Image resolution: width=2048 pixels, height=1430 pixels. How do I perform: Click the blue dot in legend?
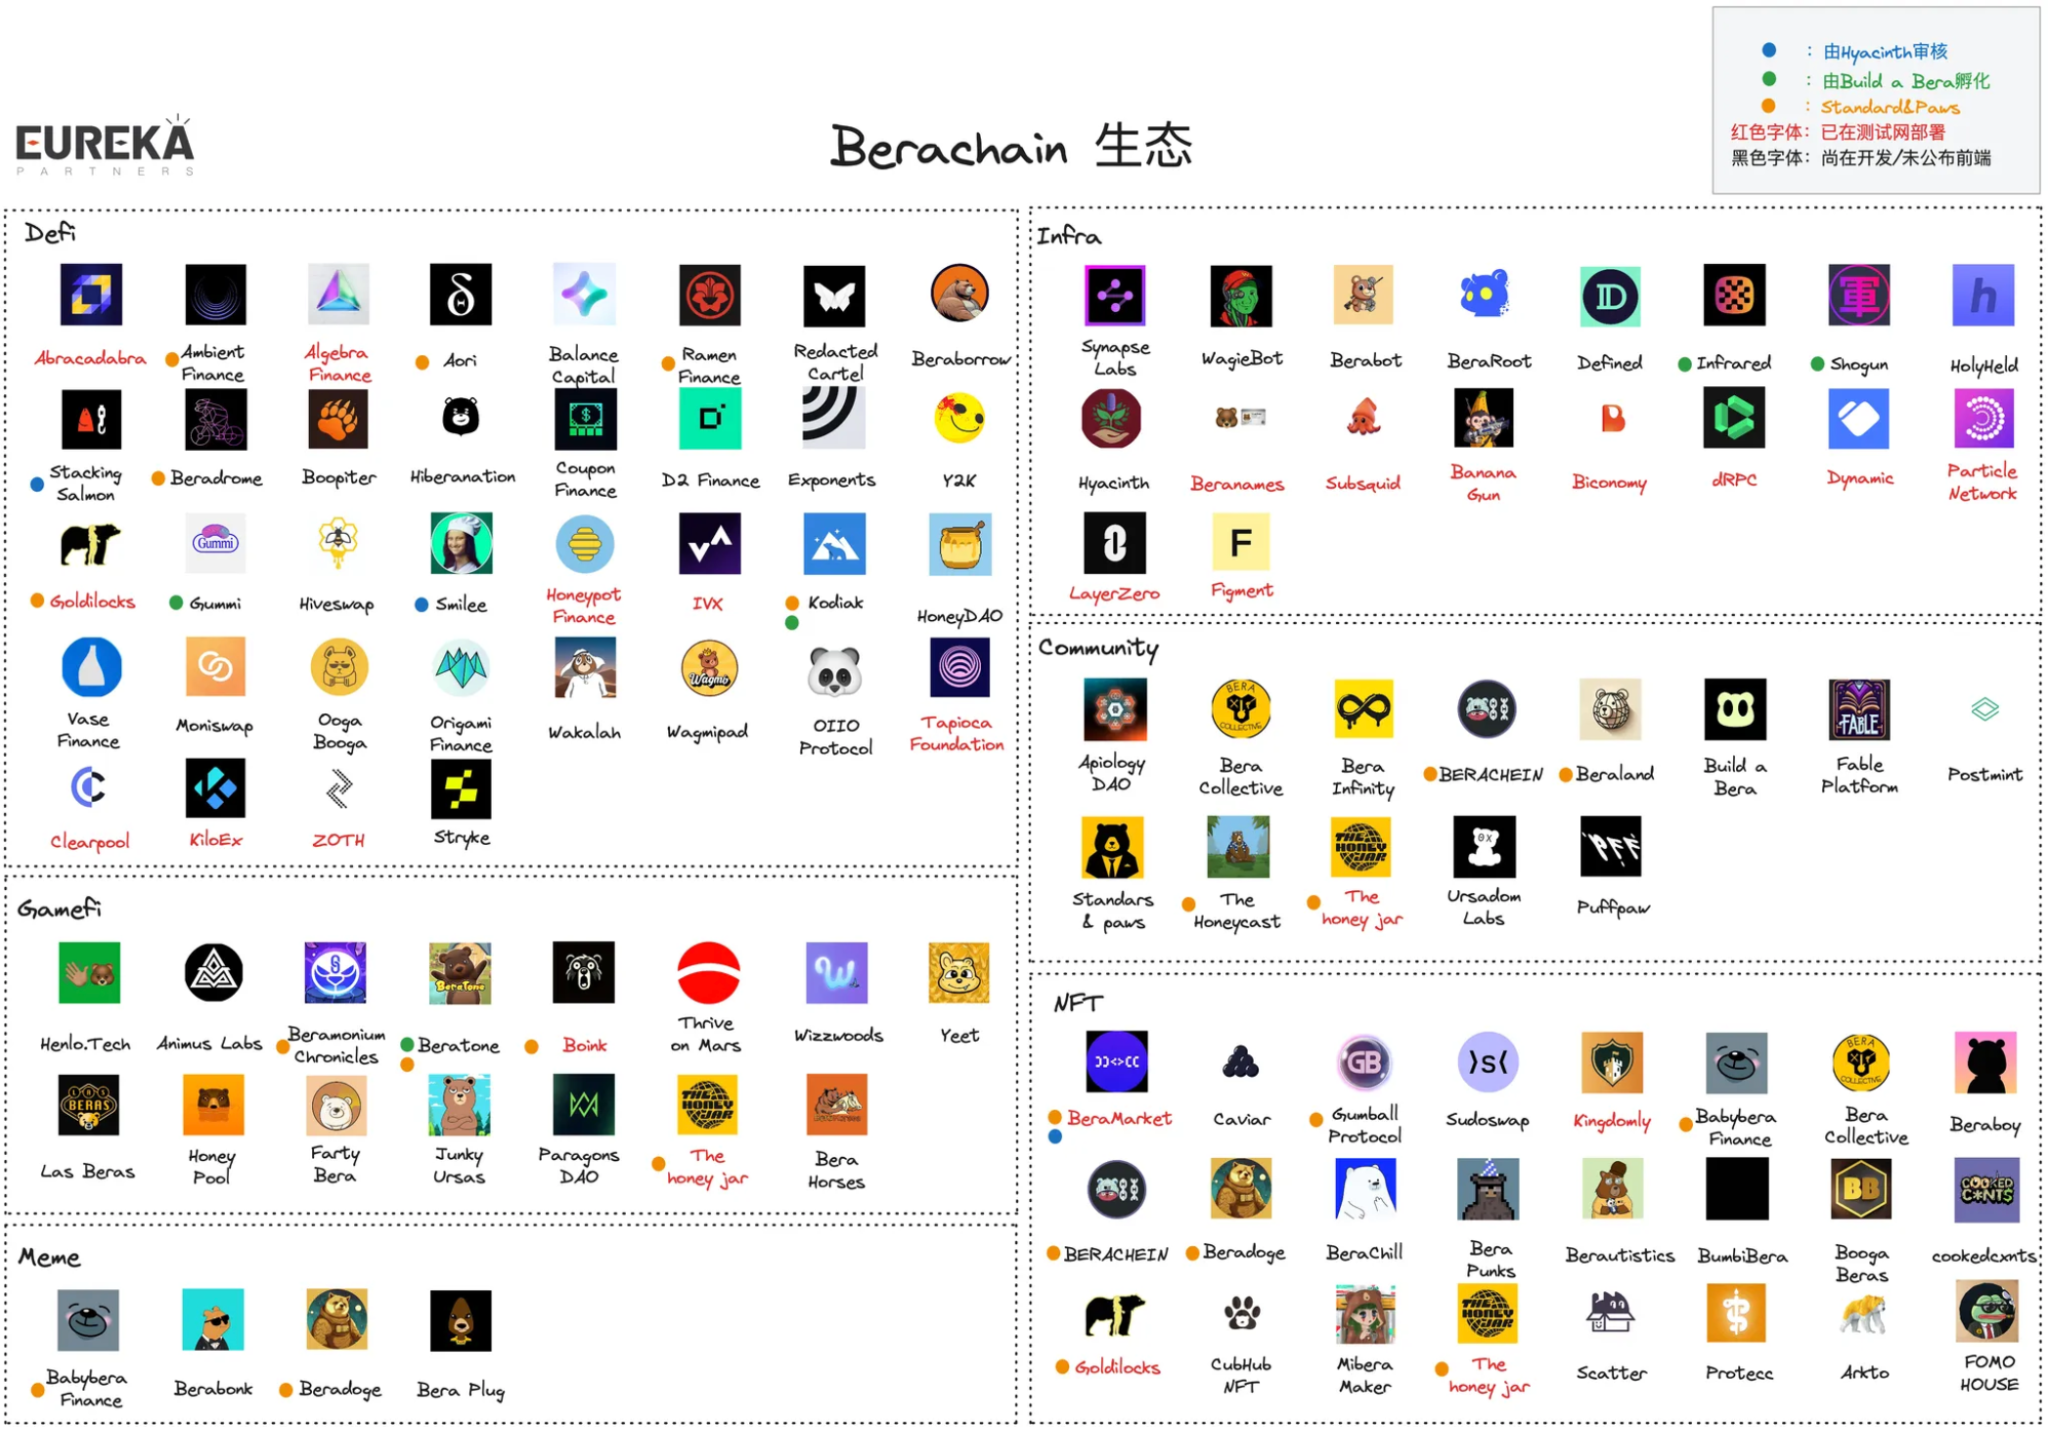(x=1769, y=50)
